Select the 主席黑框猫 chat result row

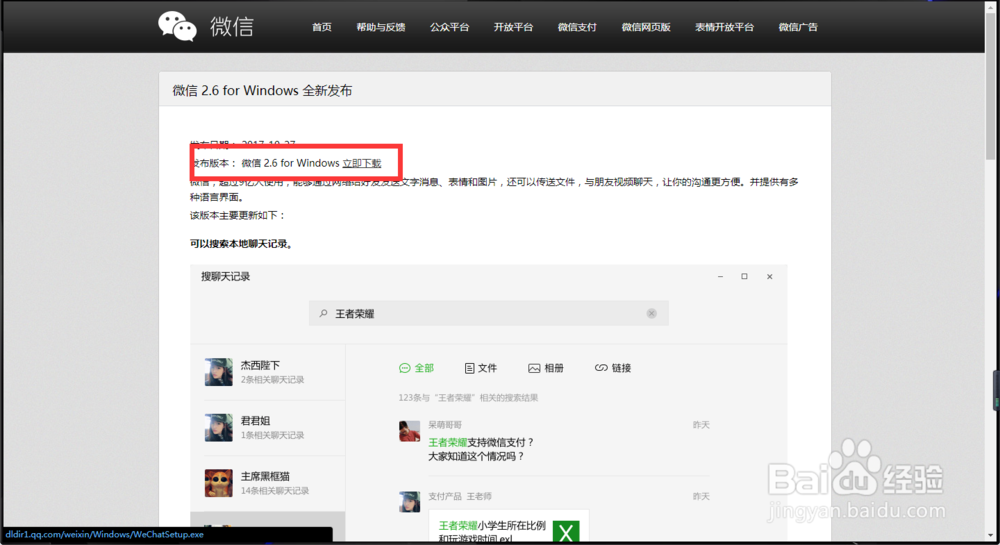[268, 483]
